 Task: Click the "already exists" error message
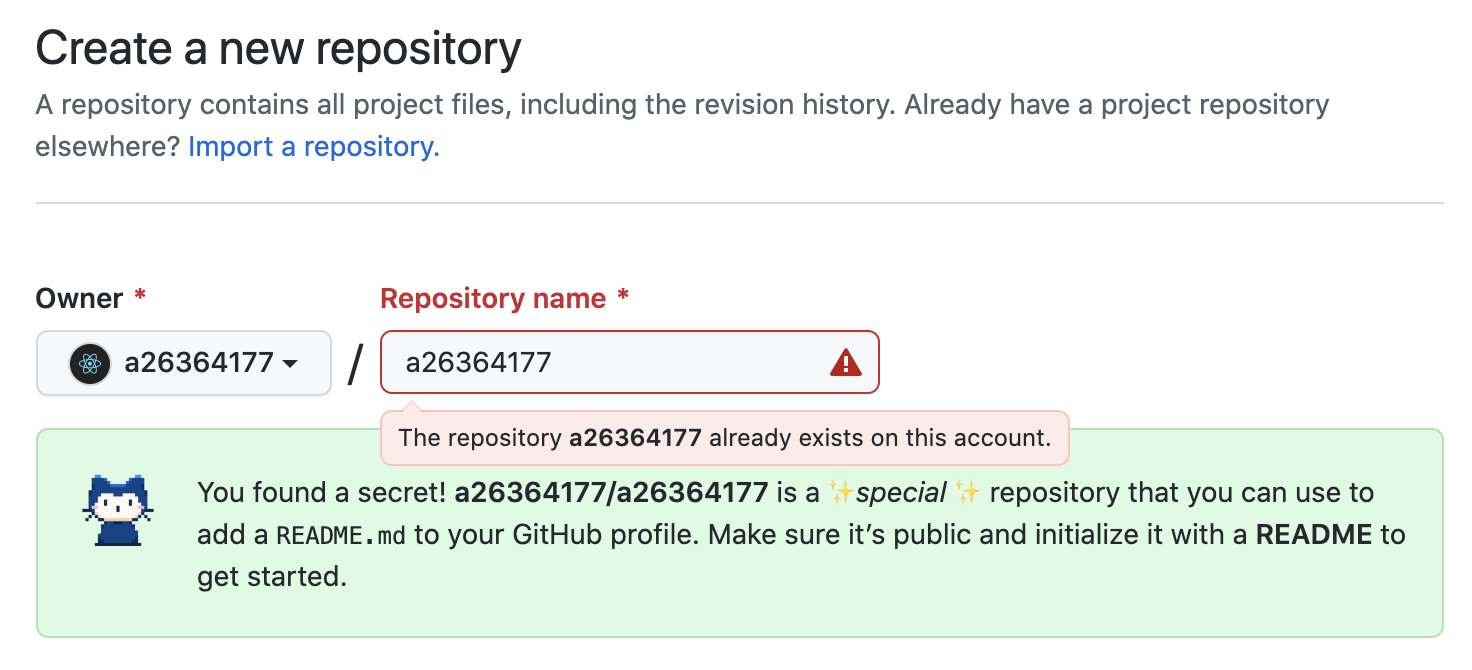coord(724,438)
